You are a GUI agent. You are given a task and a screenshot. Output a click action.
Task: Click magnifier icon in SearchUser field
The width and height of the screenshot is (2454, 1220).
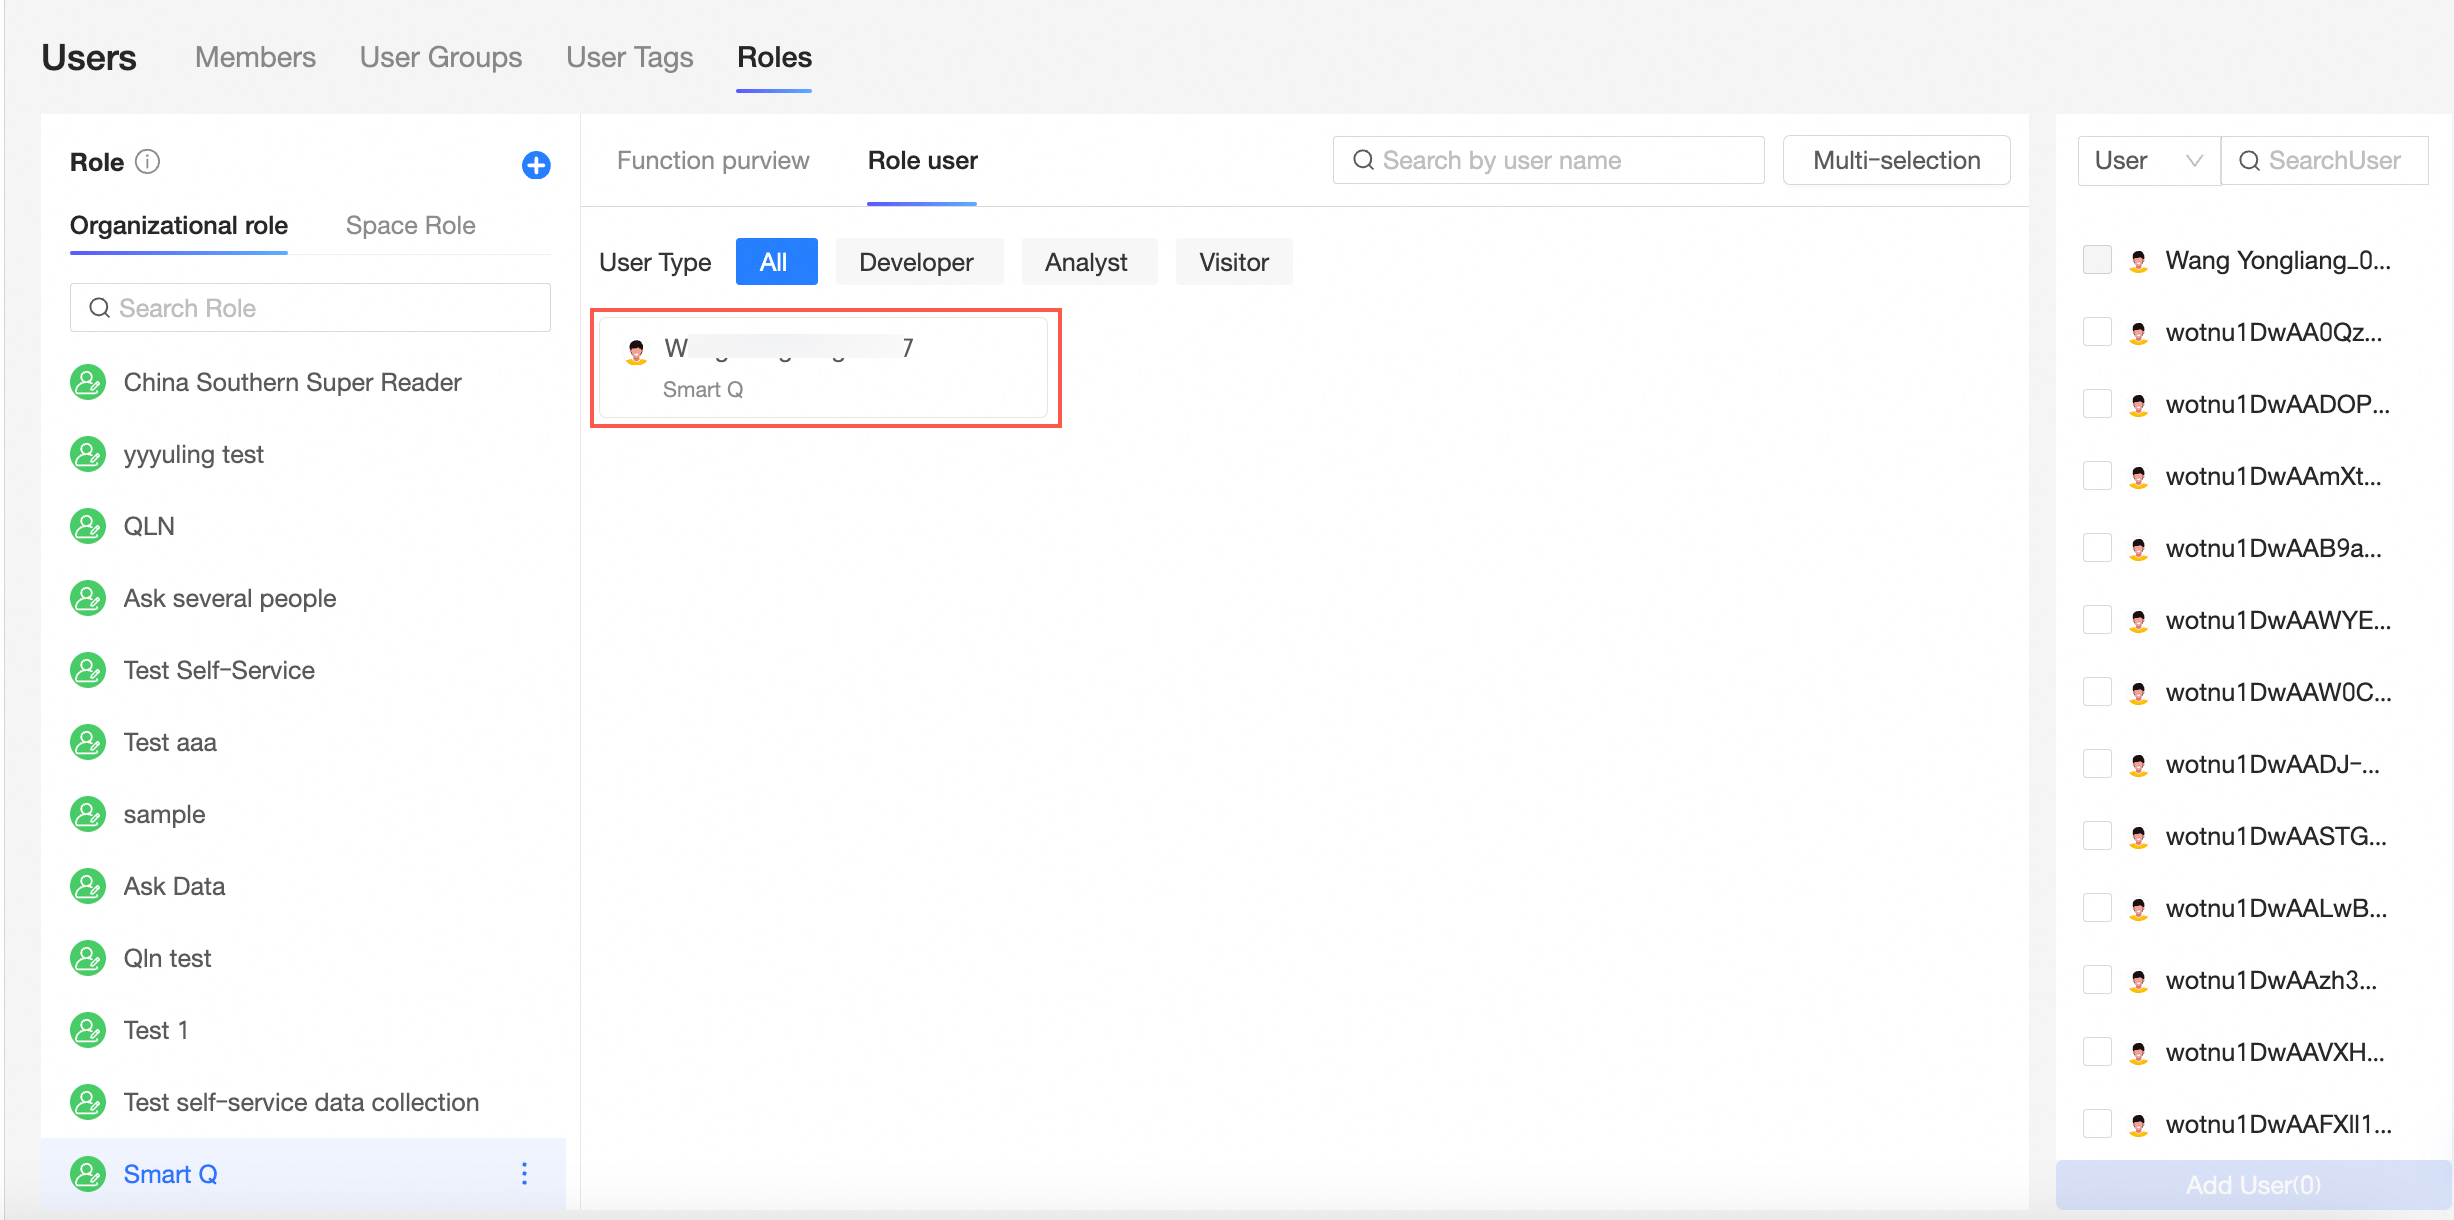(2249, 161)
